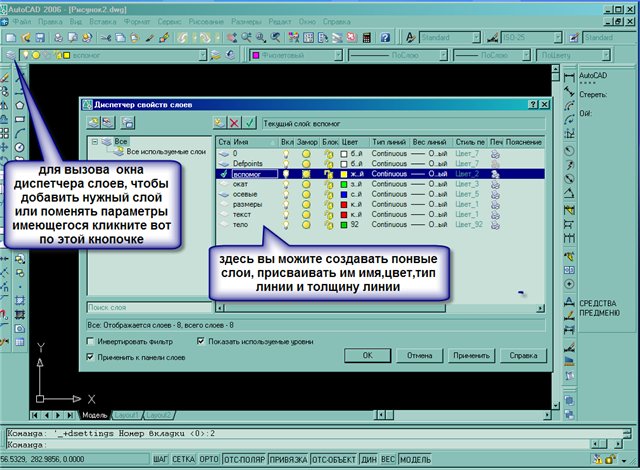Toggle 'Применить к панели слоев' checkbox
Screen dimensions: 640x470
click(x=92, y=355)
